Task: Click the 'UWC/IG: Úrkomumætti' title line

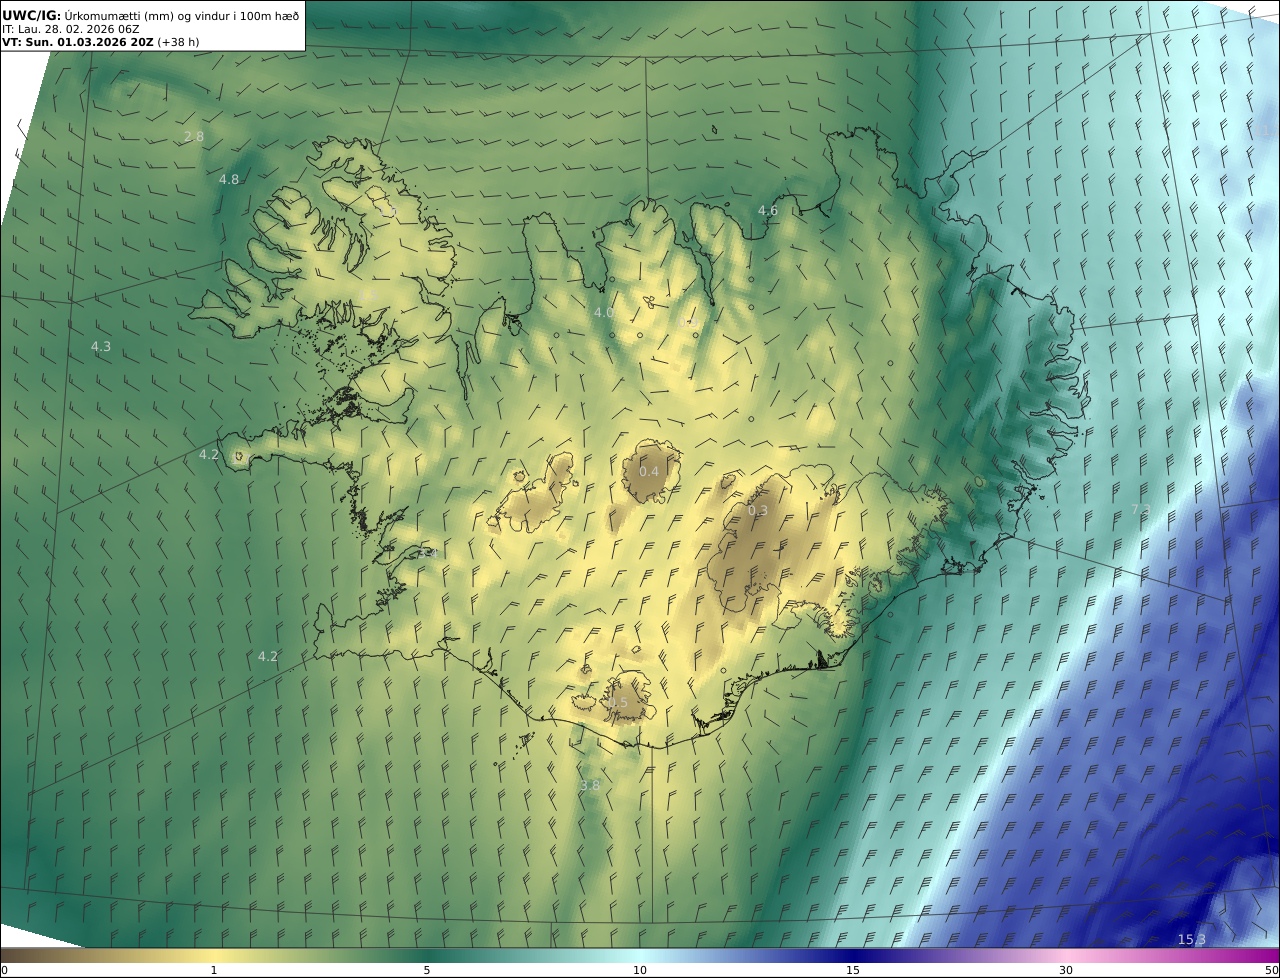Action: pos(151,15)
